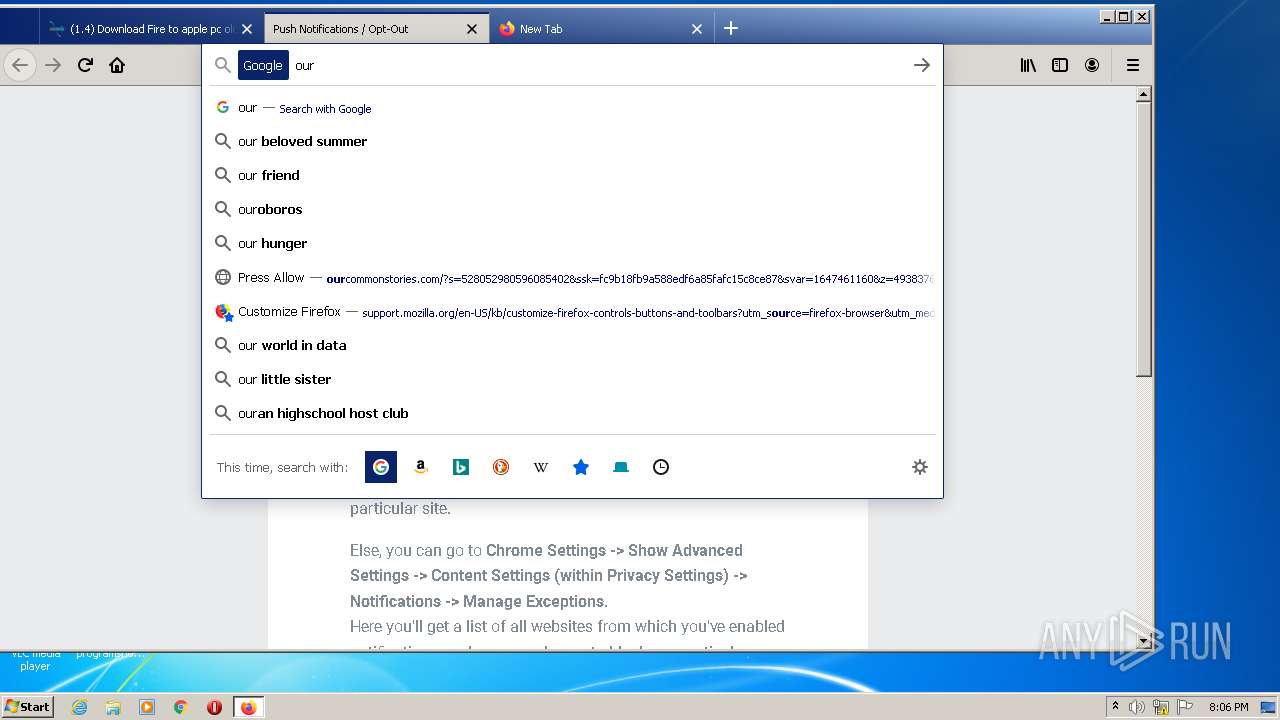
Task: Choose 'our beloved summer' suggestion
Action: point(572,141)
